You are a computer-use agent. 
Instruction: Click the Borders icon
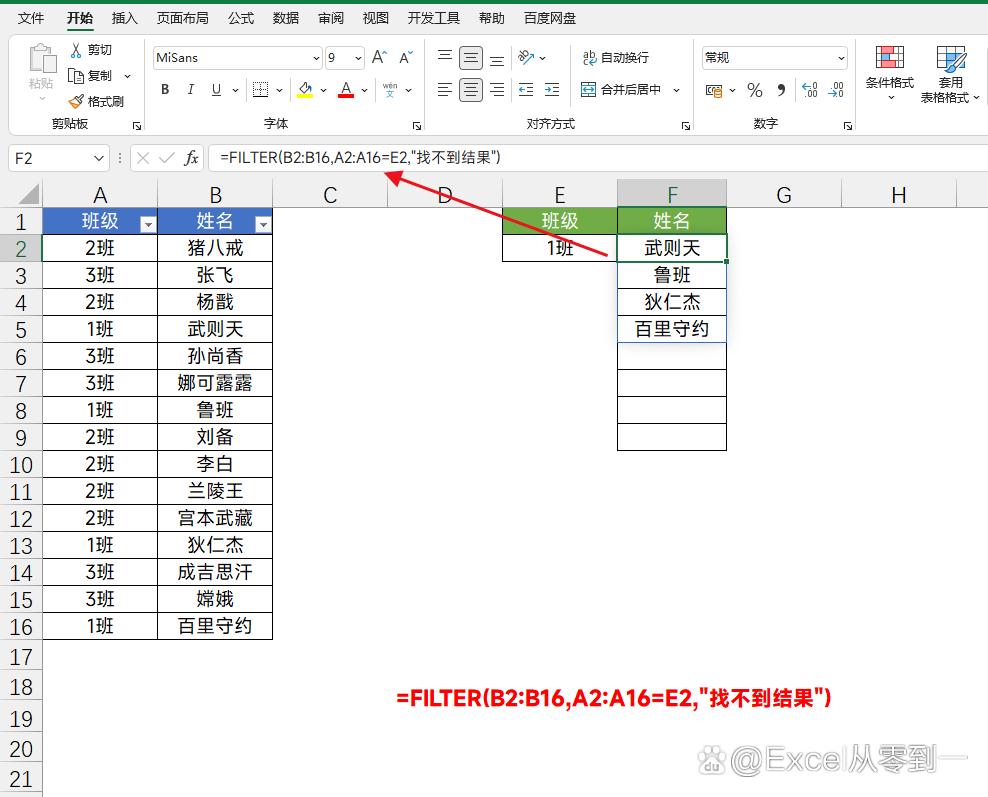tap(260, 90)
